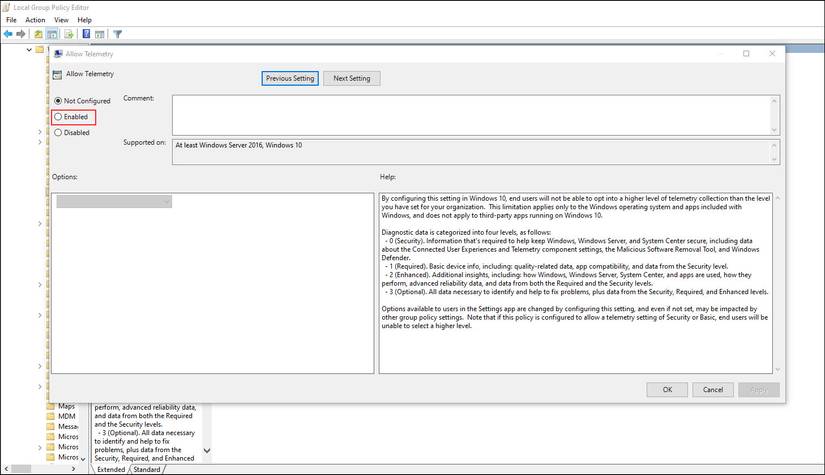
Task: Open the File menu
Action: click(11, 20)
